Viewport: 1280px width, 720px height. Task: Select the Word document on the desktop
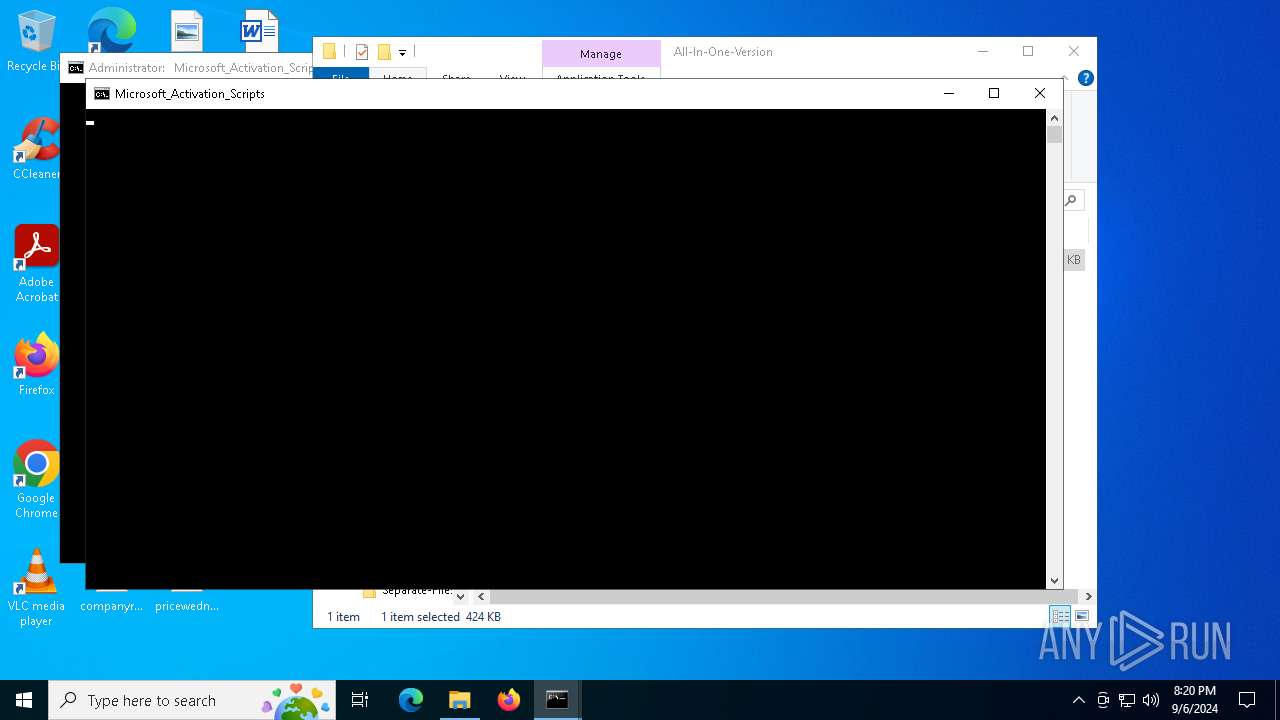259,31
